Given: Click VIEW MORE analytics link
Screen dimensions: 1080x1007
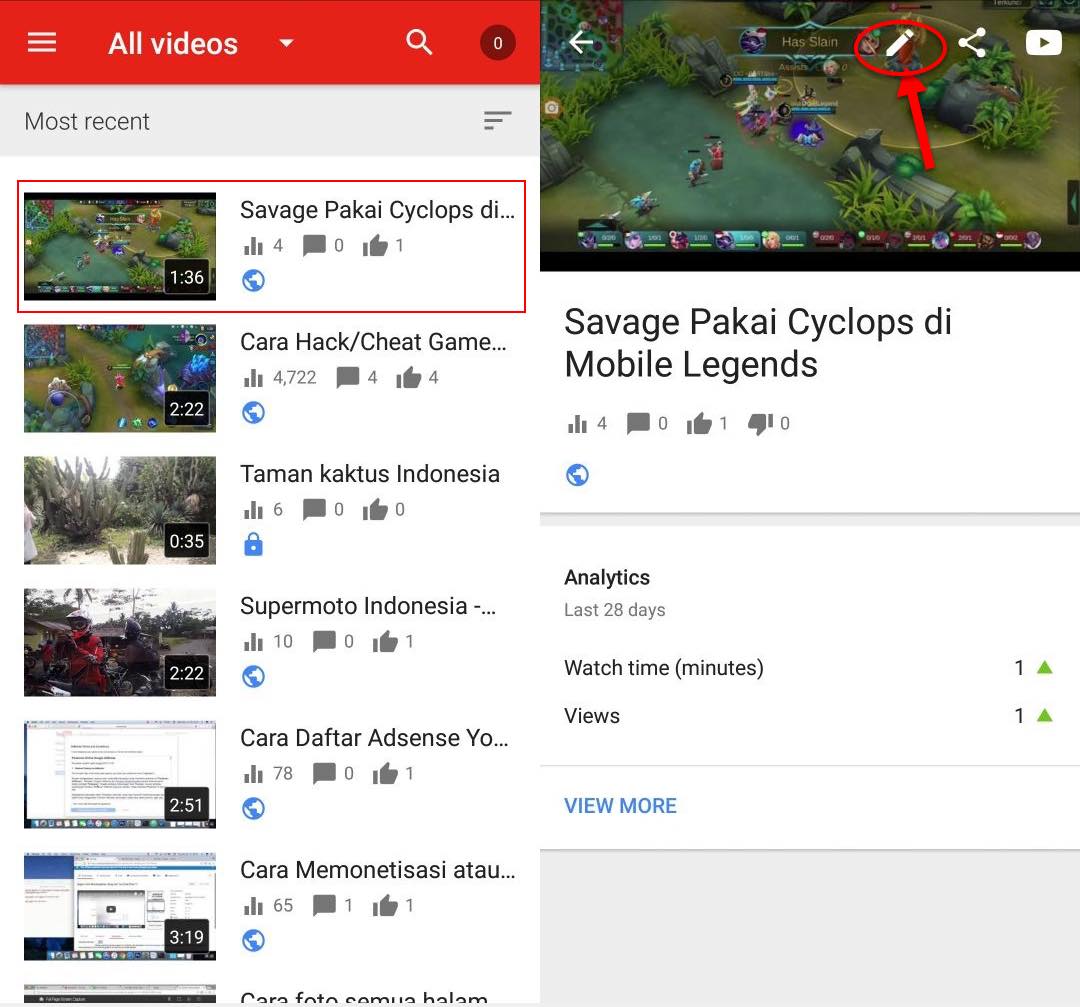Looking at the screenshot, I should point(620,805).
